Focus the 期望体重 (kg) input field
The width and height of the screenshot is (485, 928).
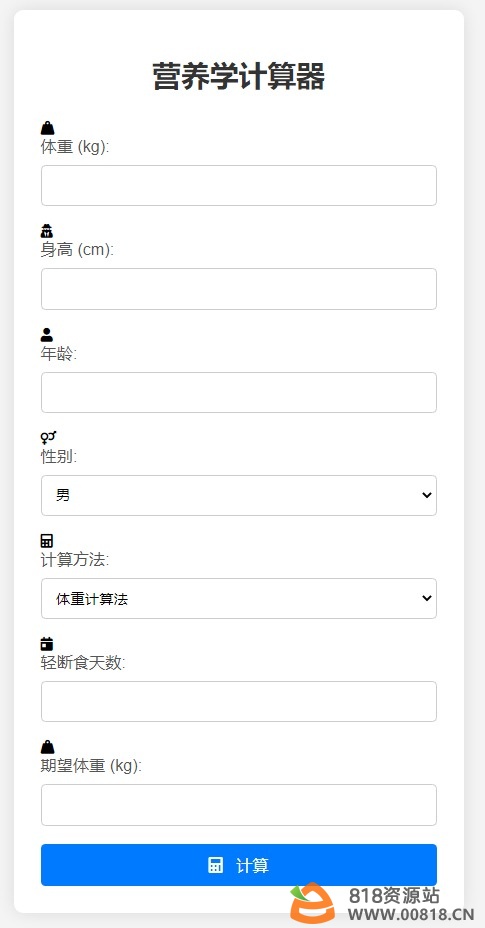(x=239, y=805)
